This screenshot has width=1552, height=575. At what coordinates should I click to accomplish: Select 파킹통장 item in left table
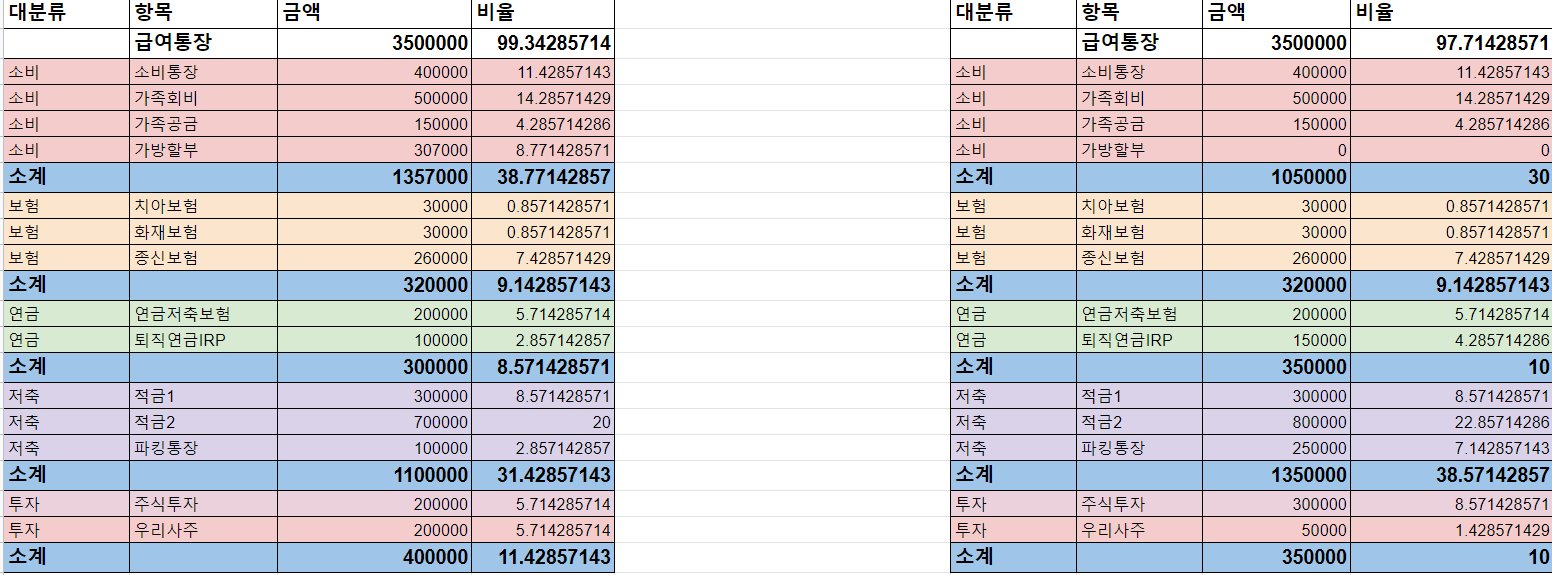(x=203, y=448)
